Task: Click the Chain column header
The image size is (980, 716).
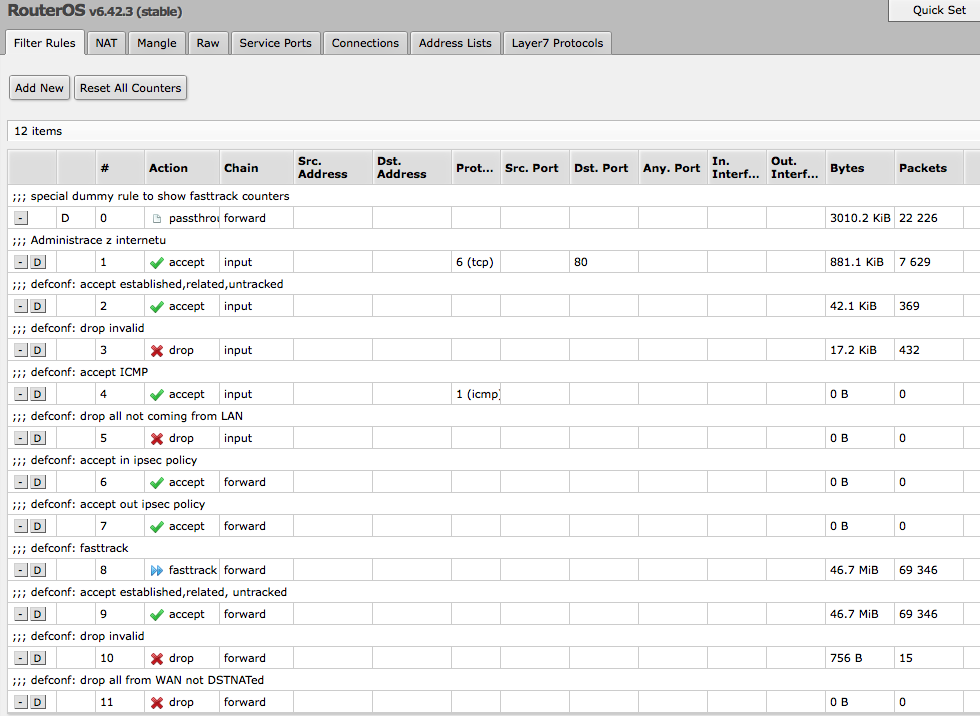Action: coord(256,167)
